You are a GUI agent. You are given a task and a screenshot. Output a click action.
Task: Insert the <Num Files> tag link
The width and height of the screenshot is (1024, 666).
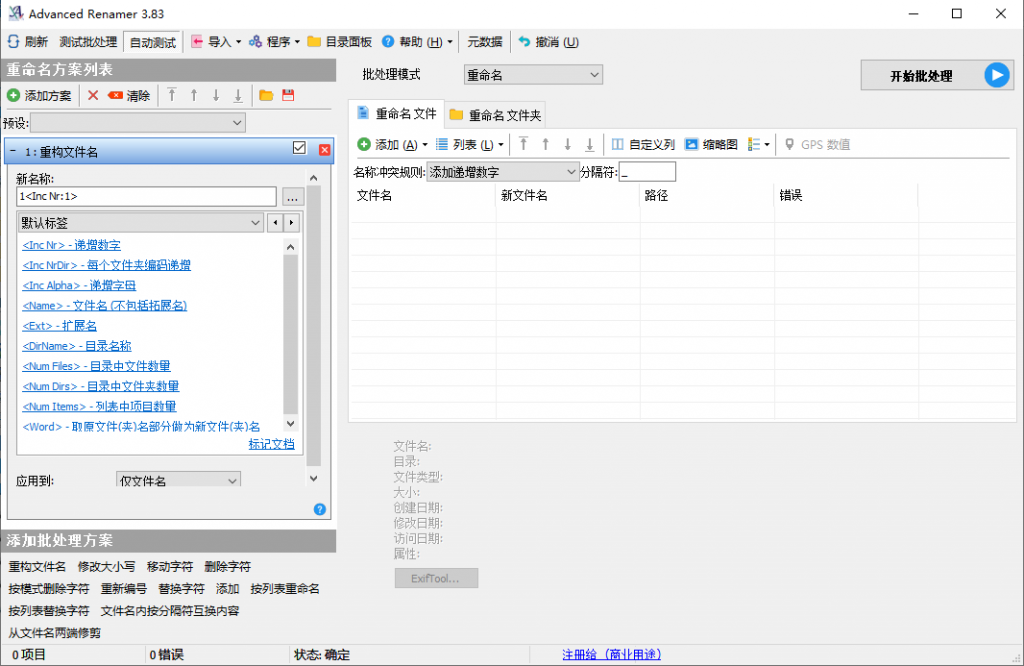click(96, 367)
